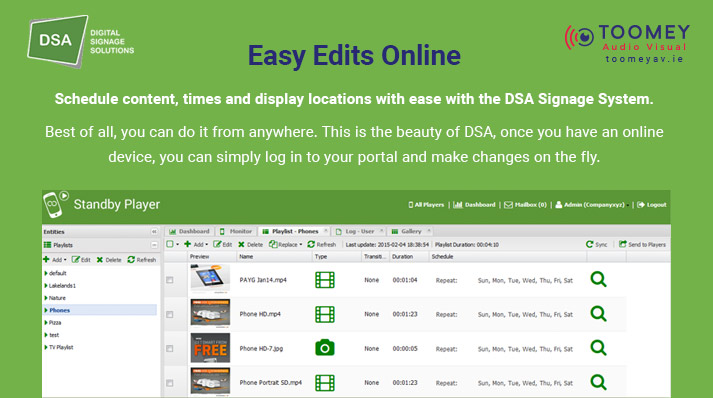Open Add dropdown in playlist toolbar
This screenshot has height=398, width=713.
pyautogui.click(x=196, y=244)
